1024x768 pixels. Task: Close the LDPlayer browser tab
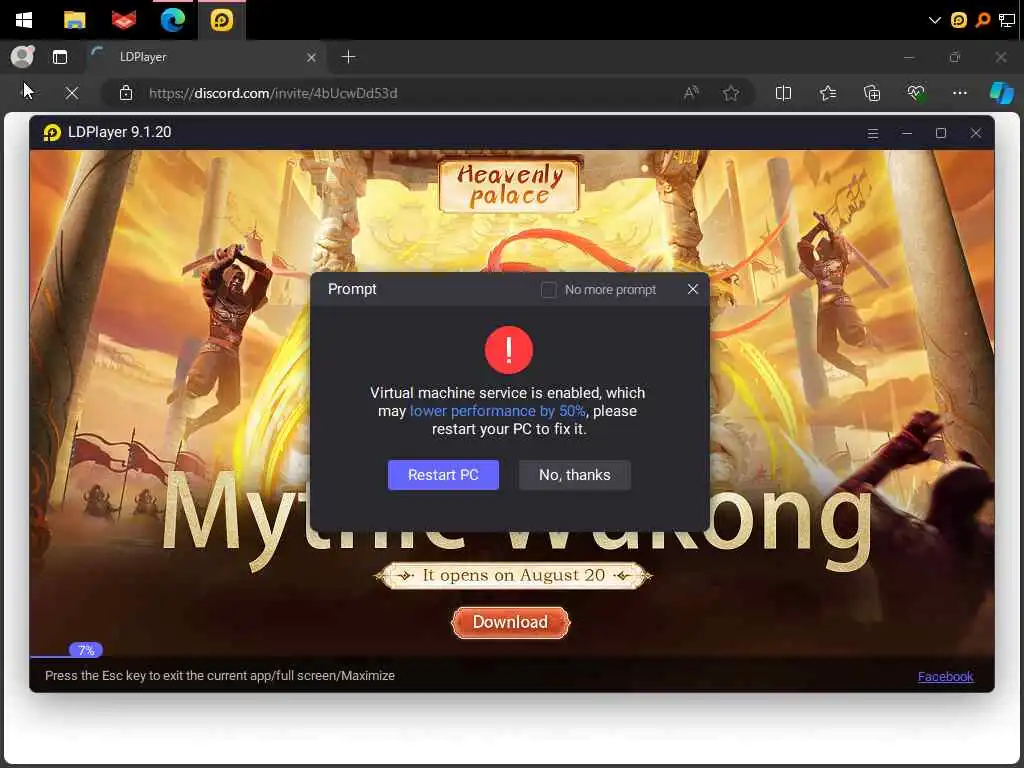point(312,57)
